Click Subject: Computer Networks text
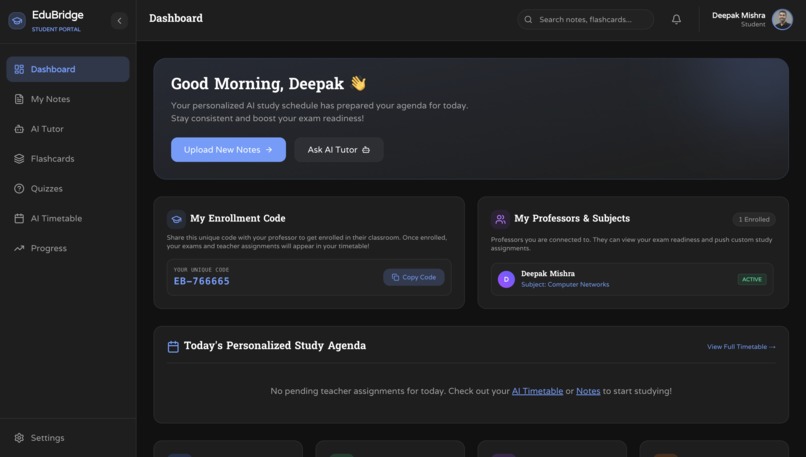 pyautogui.click(x=565, y=284)
